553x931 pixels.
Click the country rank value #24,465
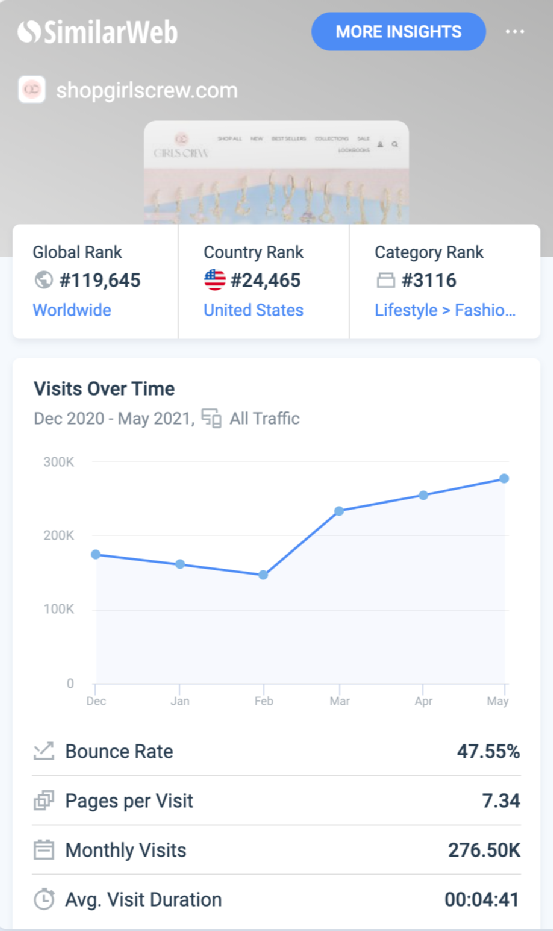(x=266, y=280)
